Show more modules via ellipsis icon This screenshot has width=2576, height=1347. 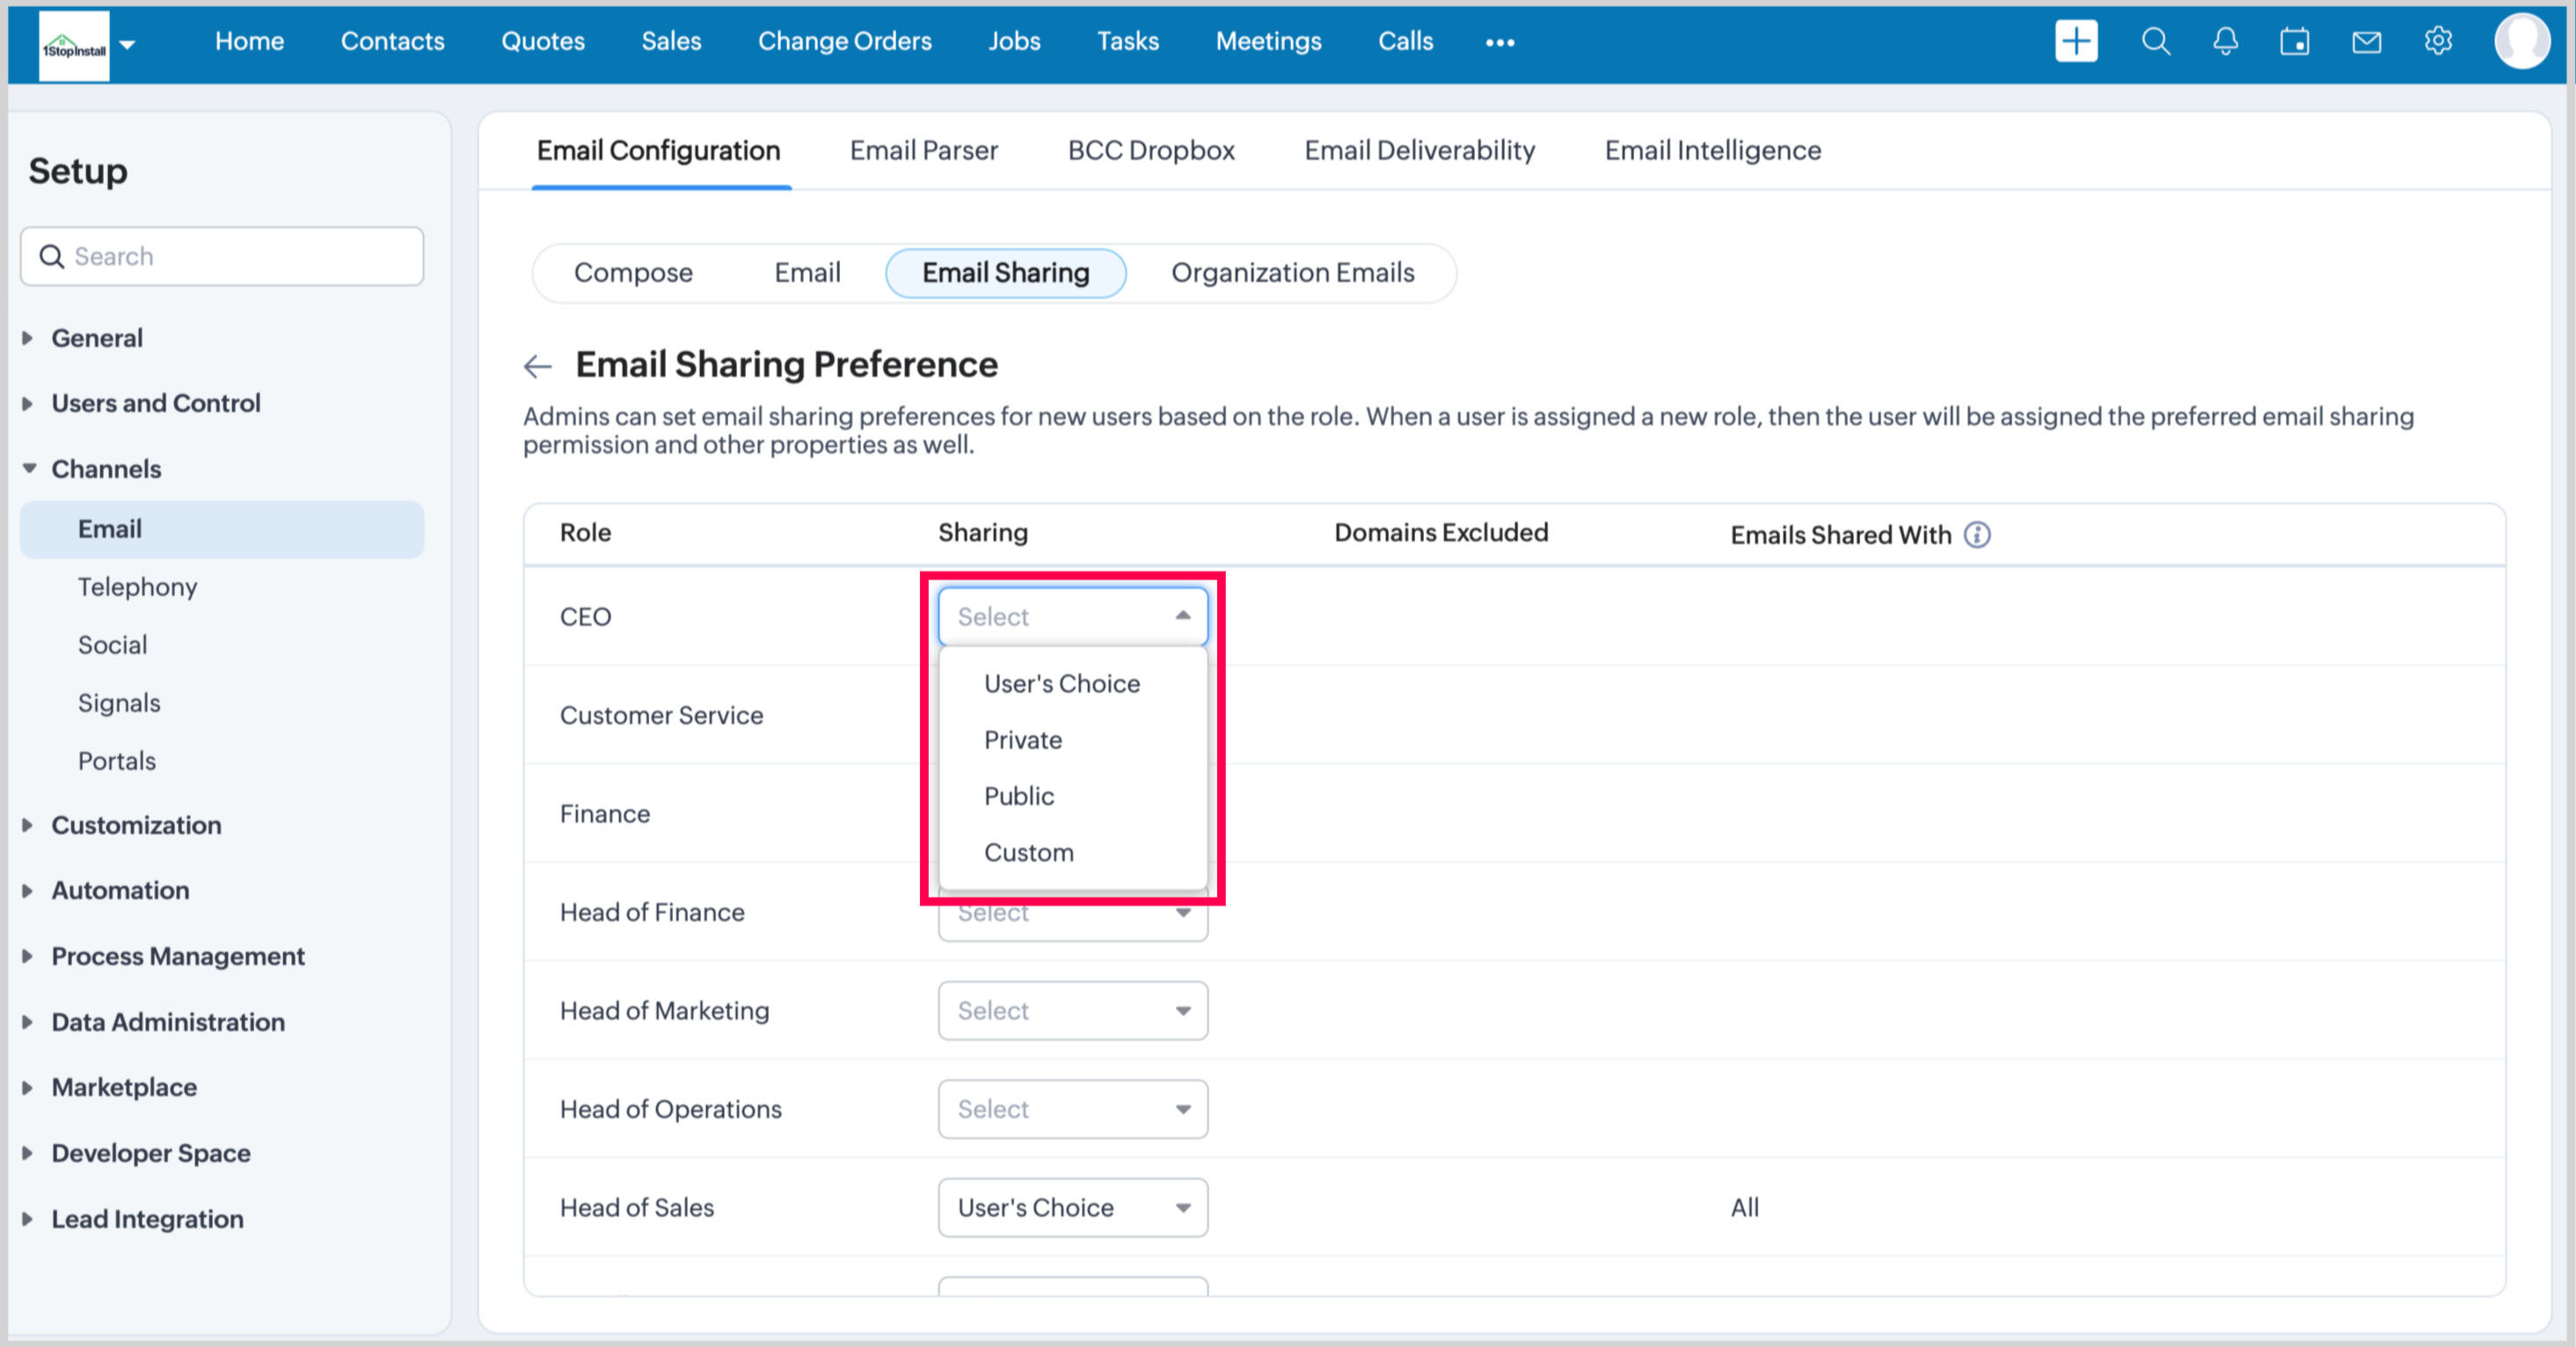(1499, 42)
